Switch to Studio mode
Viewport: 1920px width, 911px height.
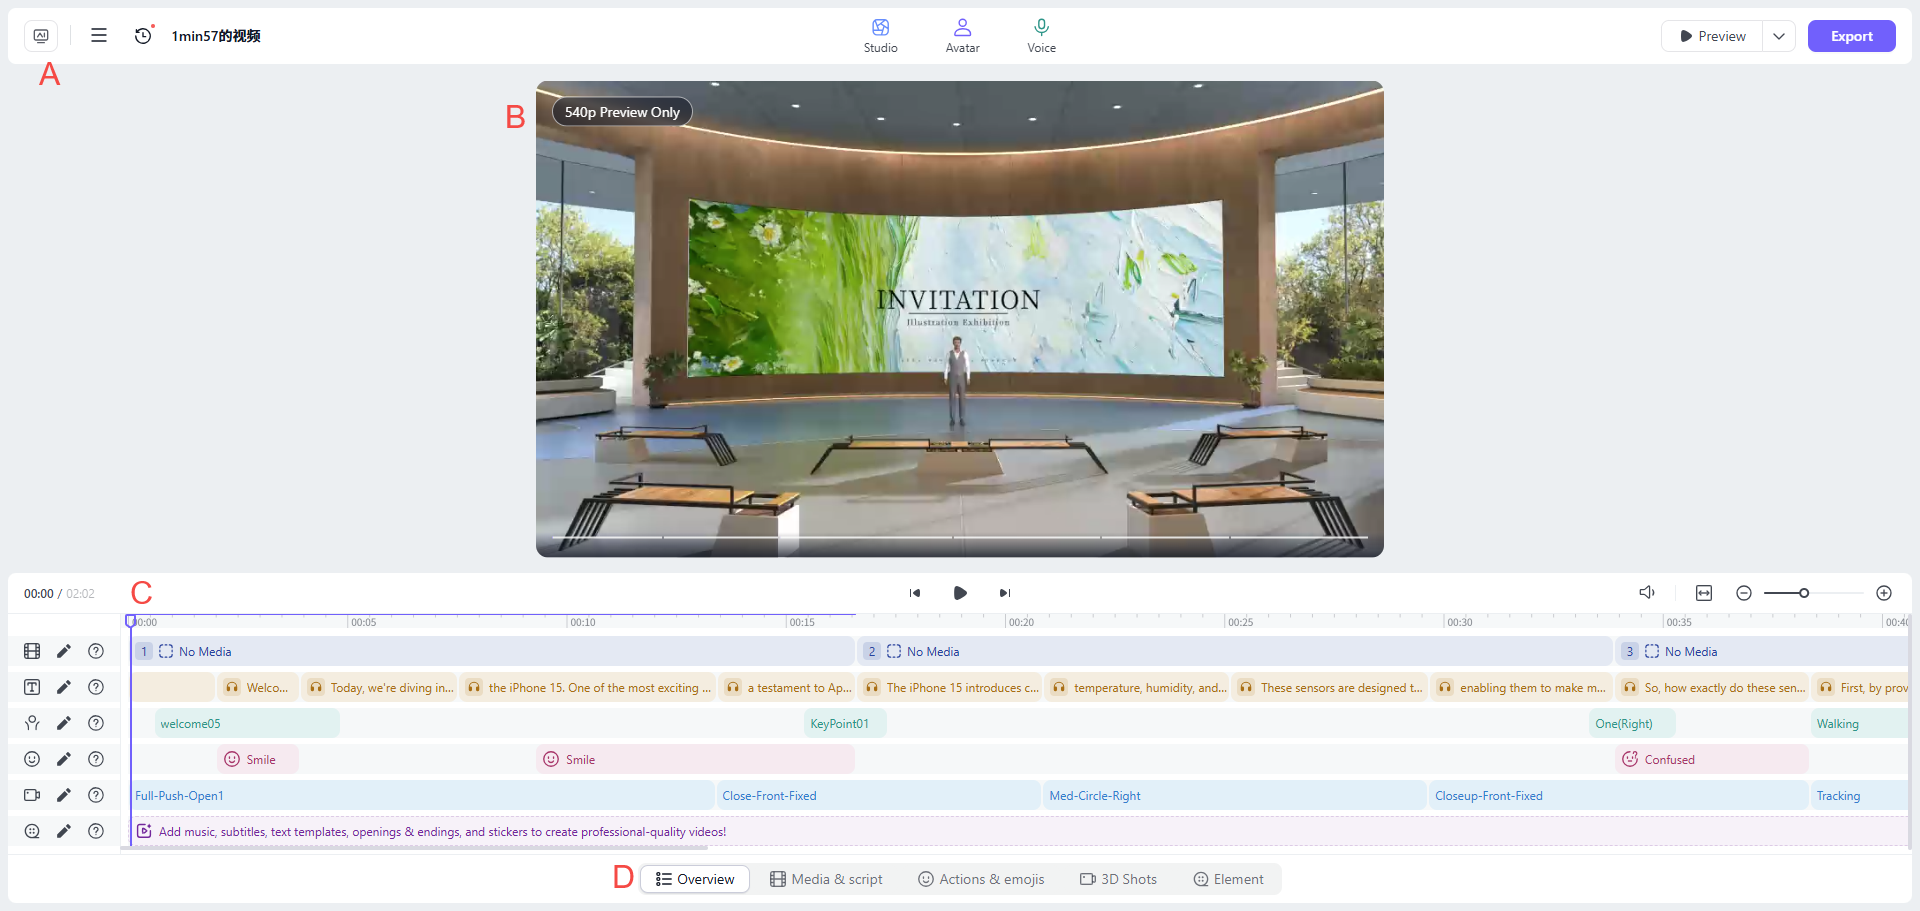[880, 36]
